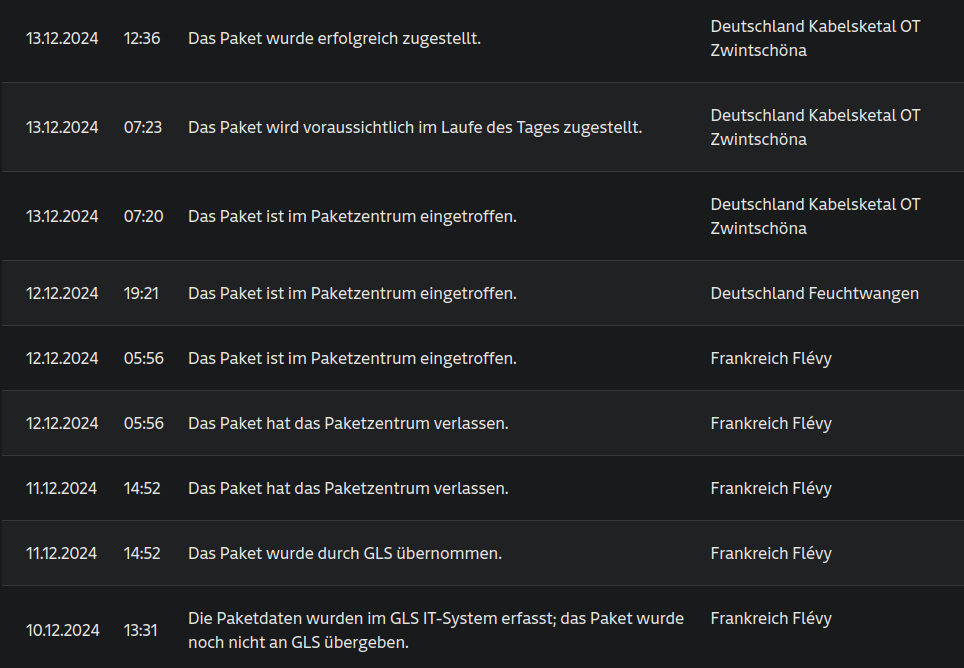Select the date of the 19:21 entry
This screenshot has width=964, height=668.
(x=62, y=294)
